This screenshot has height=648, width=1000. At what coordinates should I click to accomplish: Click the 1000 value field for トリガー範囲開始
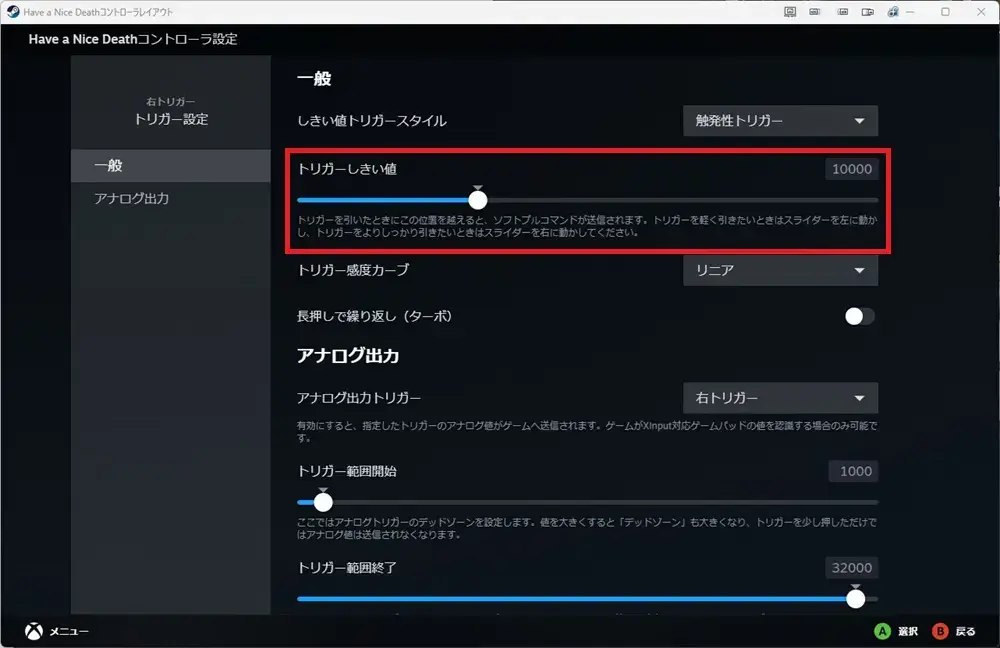coord(853,471)
